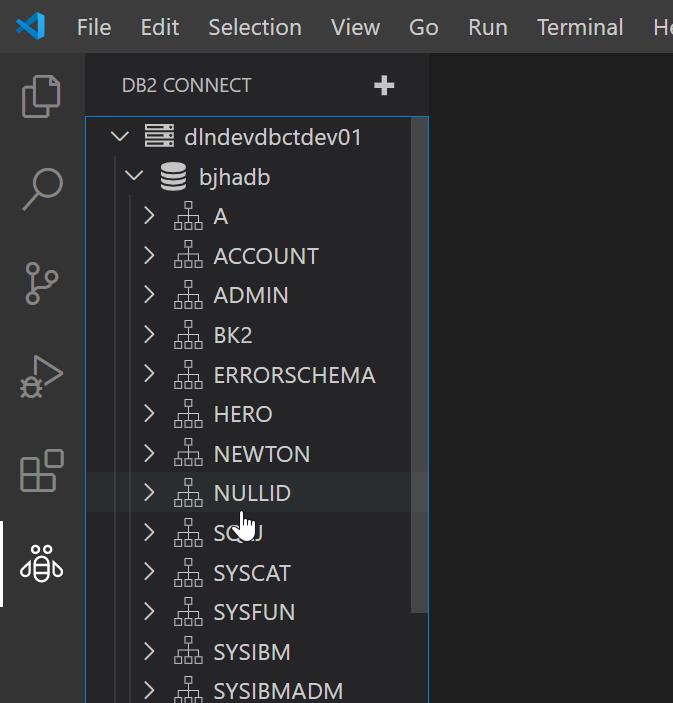Click schema icon next to HERO

click(x=188, y=413)
